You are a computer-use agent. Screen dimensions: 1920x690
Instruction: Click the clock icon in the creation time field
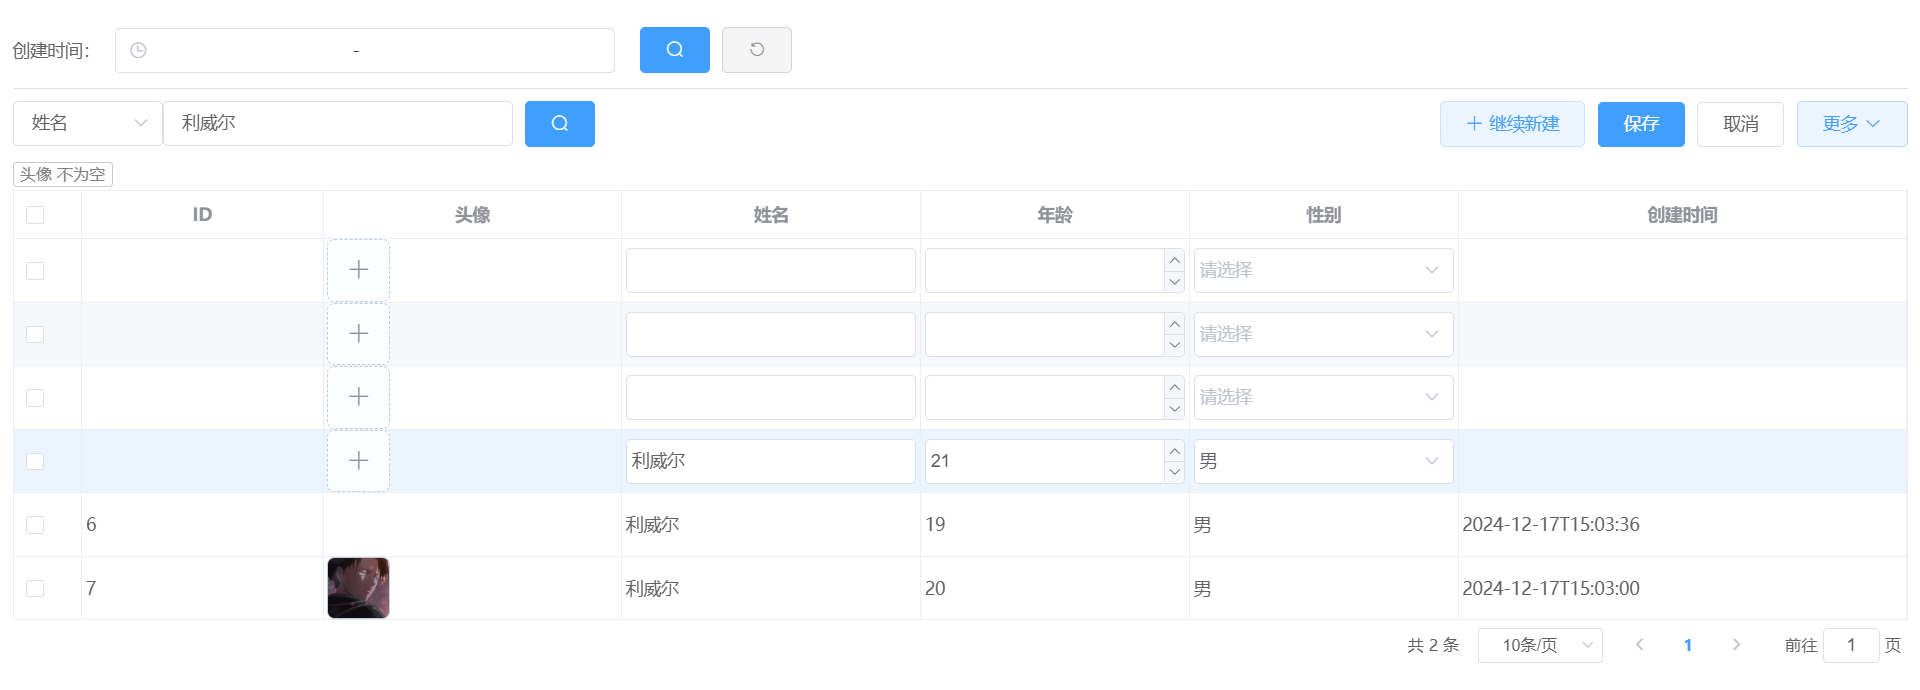(x=139, y=50)
